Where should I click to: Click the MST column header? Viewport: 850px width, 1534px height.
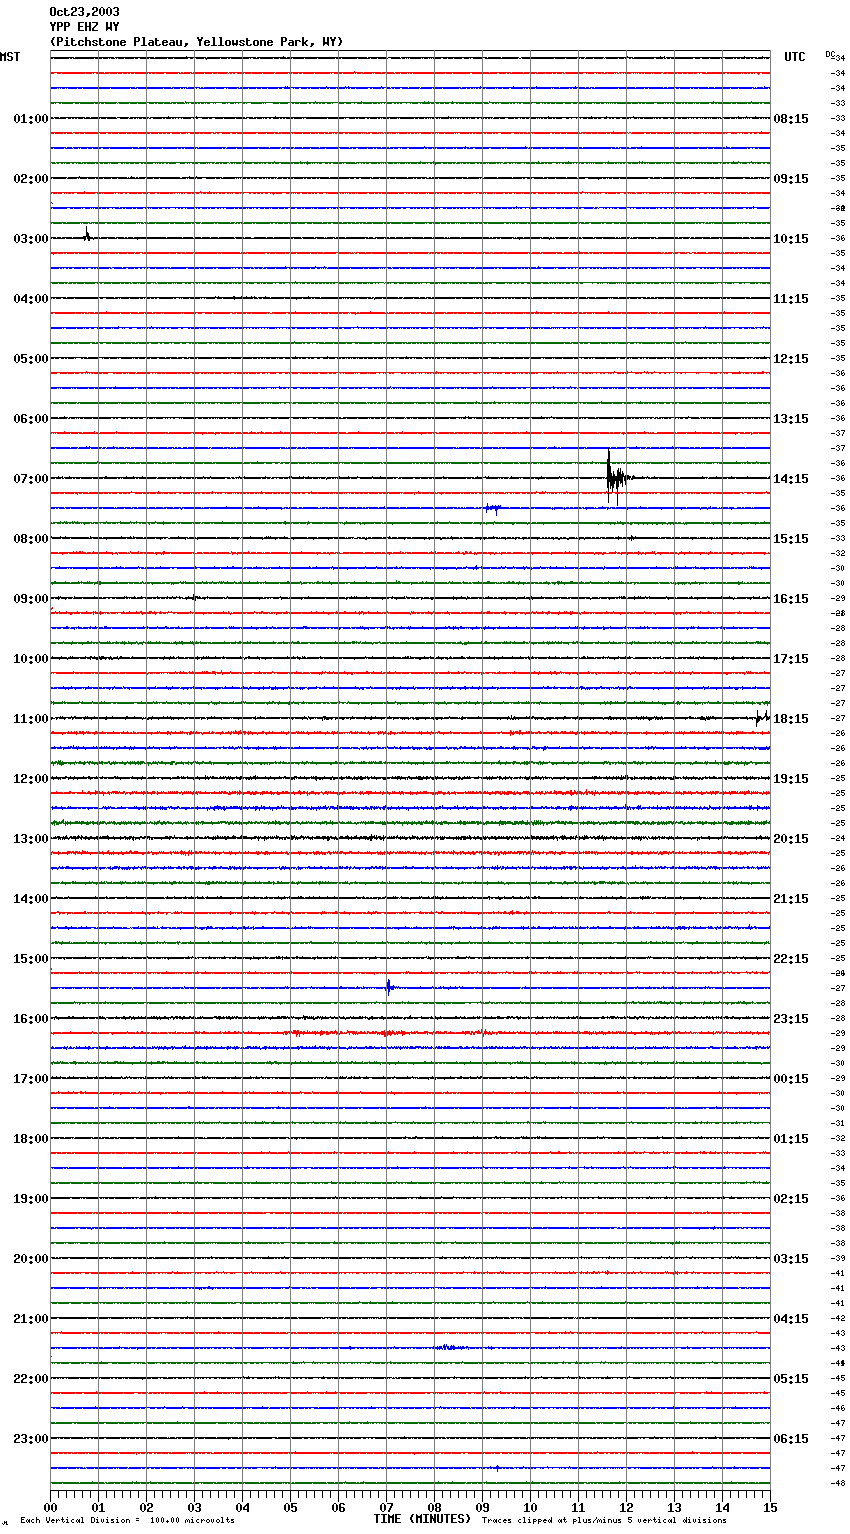coord(10,57)
